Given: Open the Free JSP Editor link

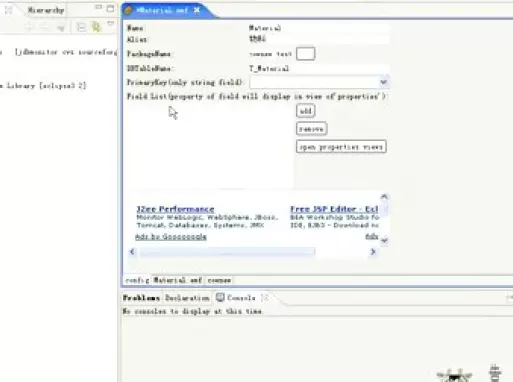Looking at the screenshot, I should click(x=334, y=209).
